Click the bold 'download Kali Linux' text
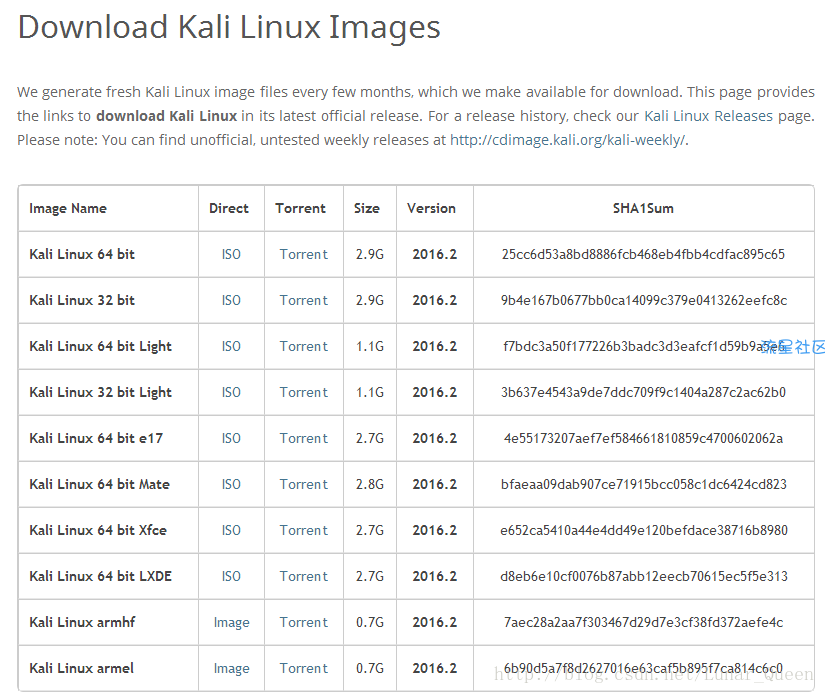 (x=167, y=116)
